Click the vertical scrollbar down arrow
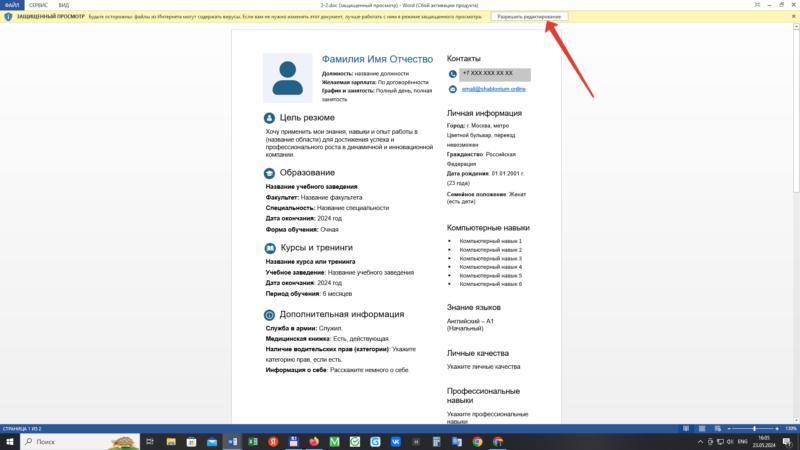The image size is (800, 450). pyautogui.click(x=796, y=420)
